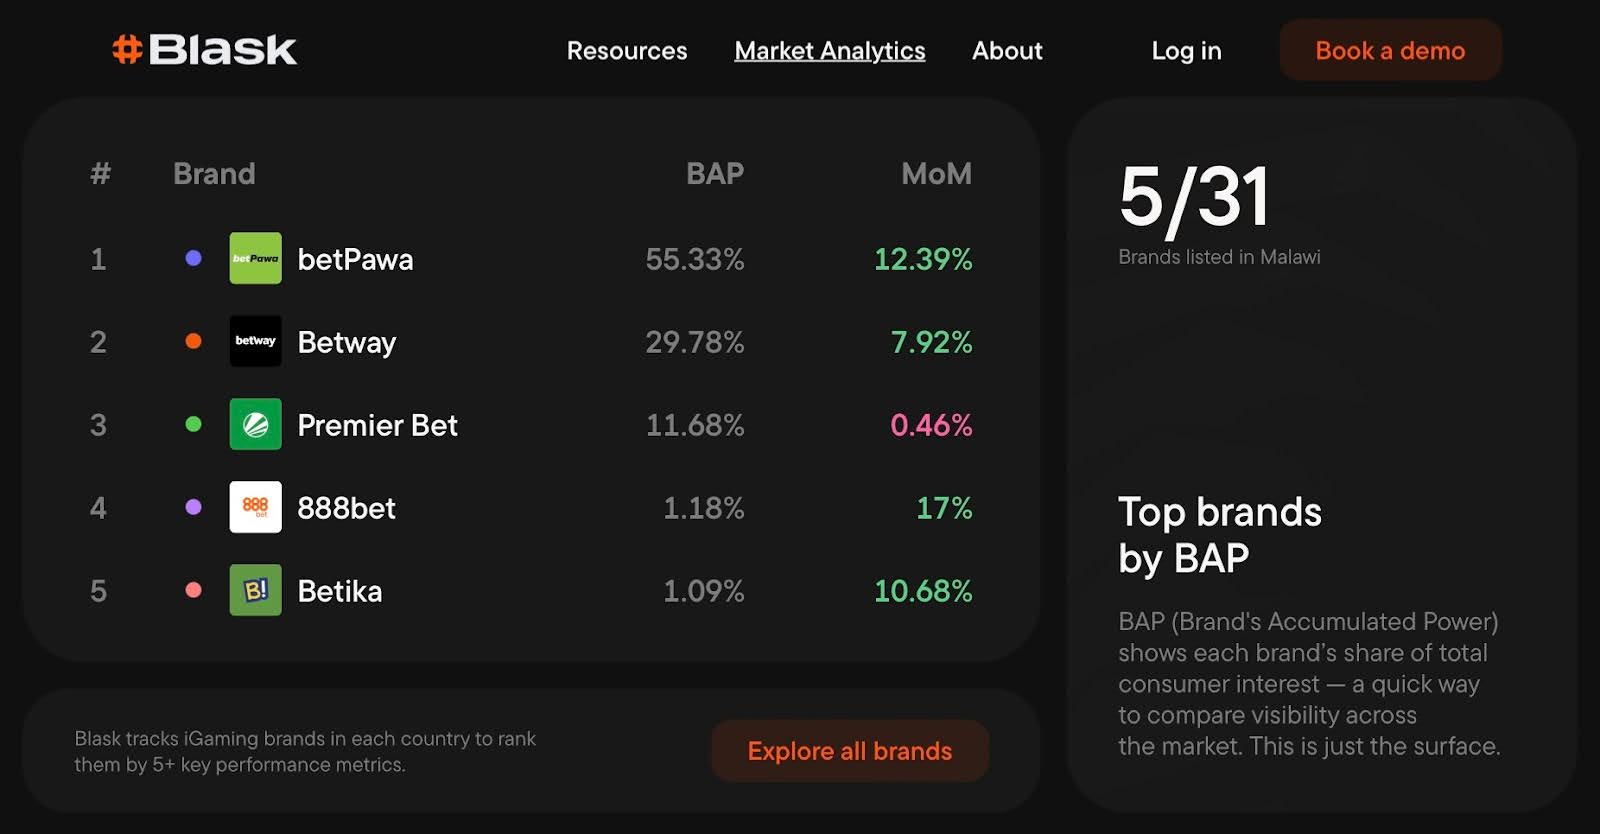
Task: Click the betPawa green logo icon
Action: [x=255, y=258]
